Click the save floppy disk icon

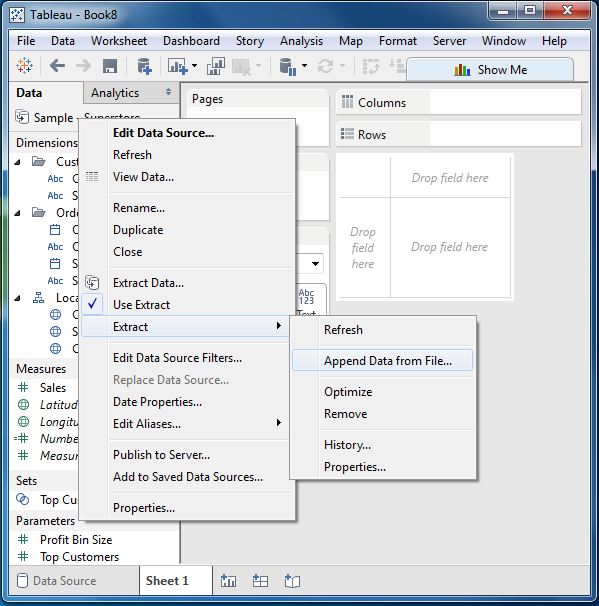[110, 66]
